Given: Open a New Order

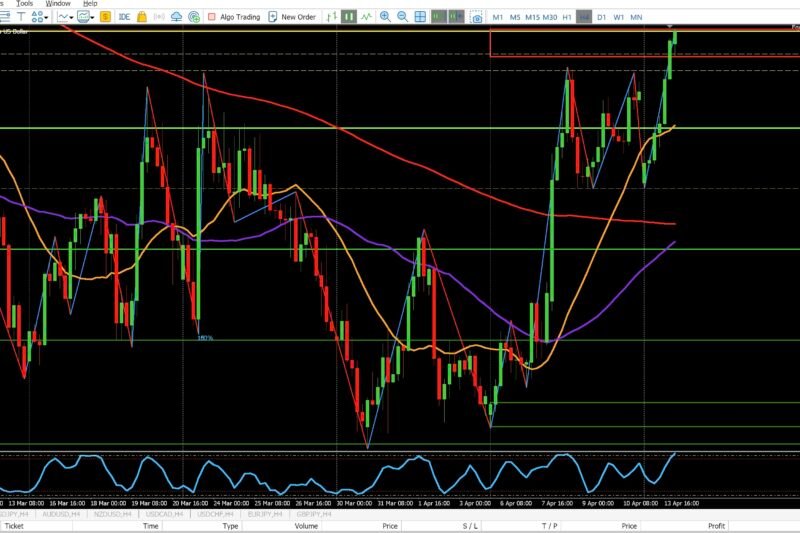Looking at the screenshot, I should (x=292, y=17).
